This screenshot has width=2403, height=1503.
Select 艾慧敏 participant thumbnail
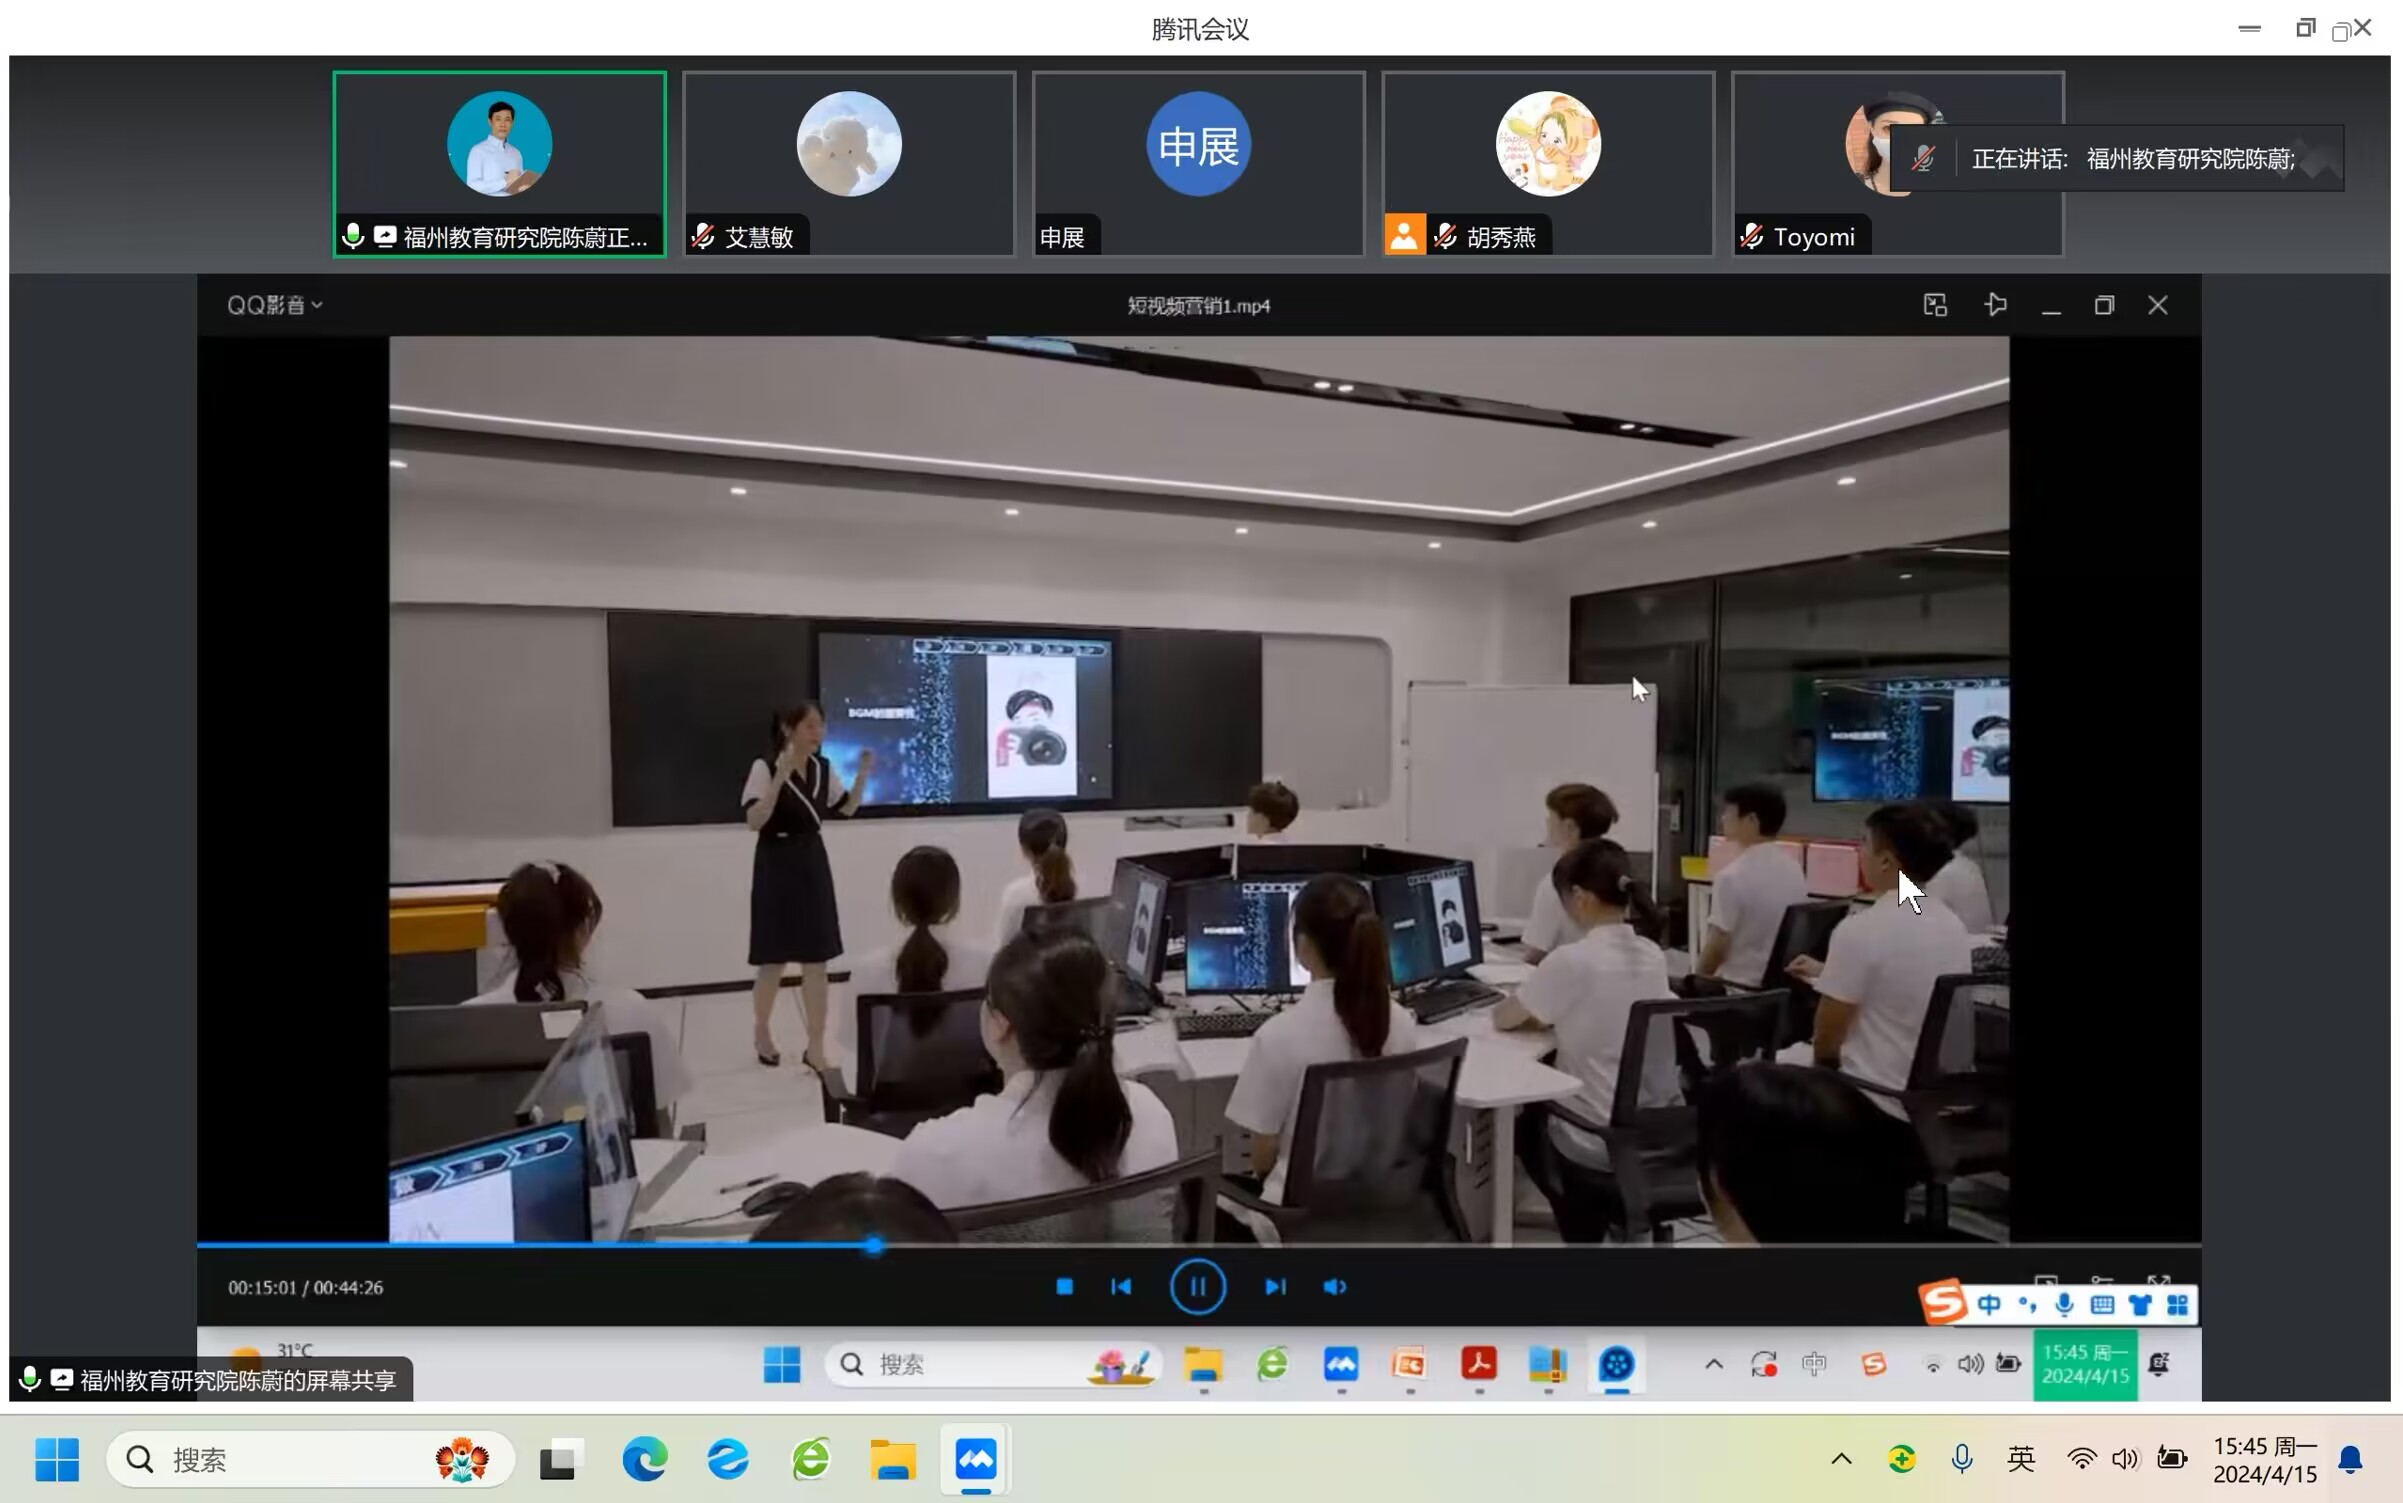(x=848, y=163)
